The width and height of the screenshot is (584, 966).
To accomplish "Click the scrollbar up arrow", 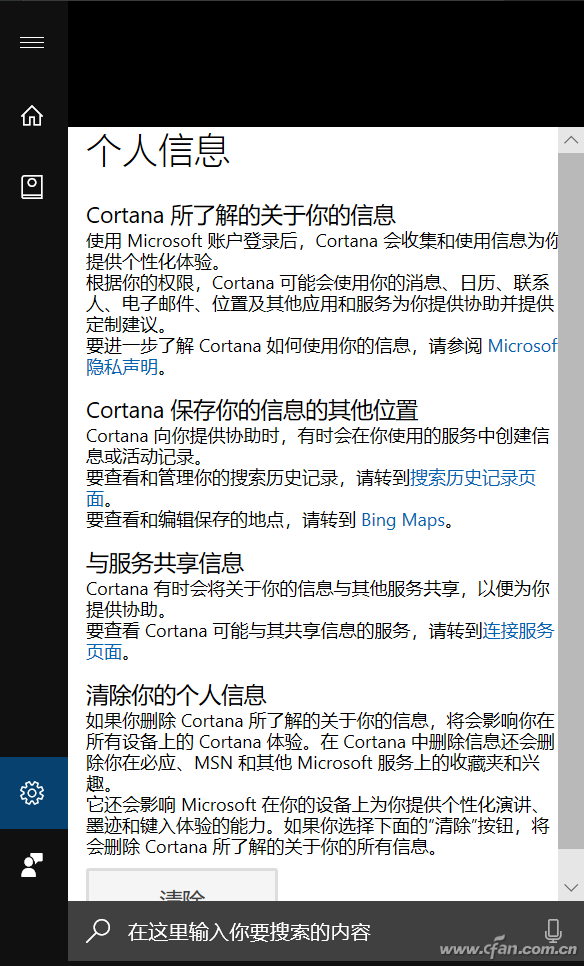I will pos(571,140).
